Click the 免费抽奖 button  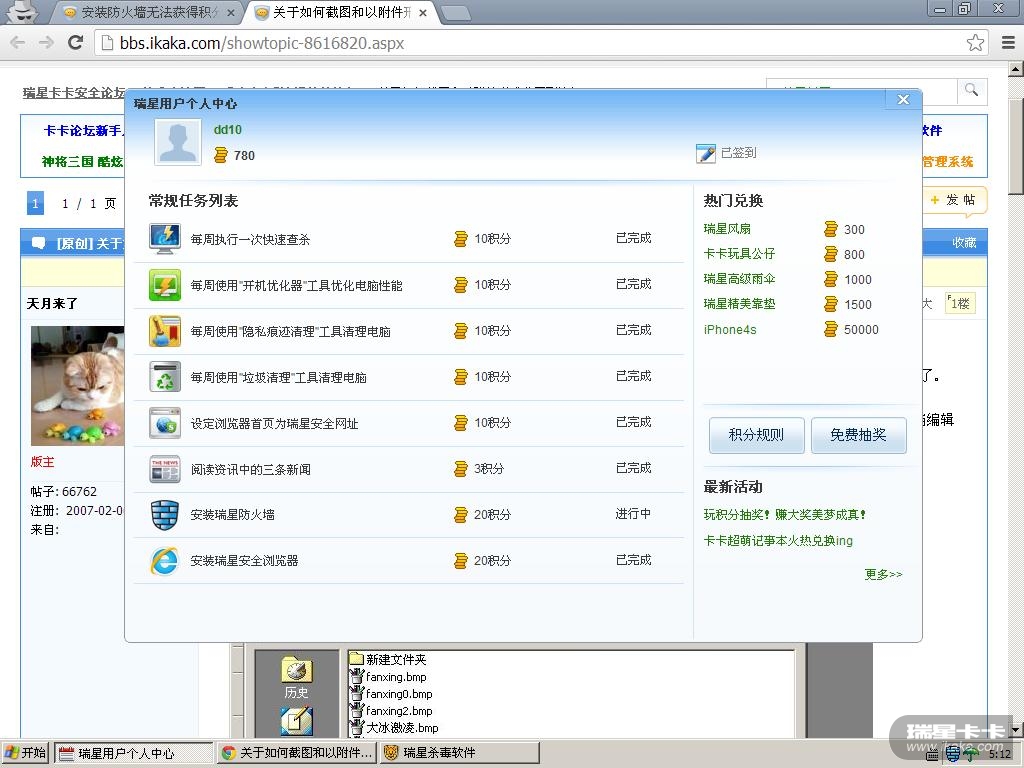click(858, 435)
